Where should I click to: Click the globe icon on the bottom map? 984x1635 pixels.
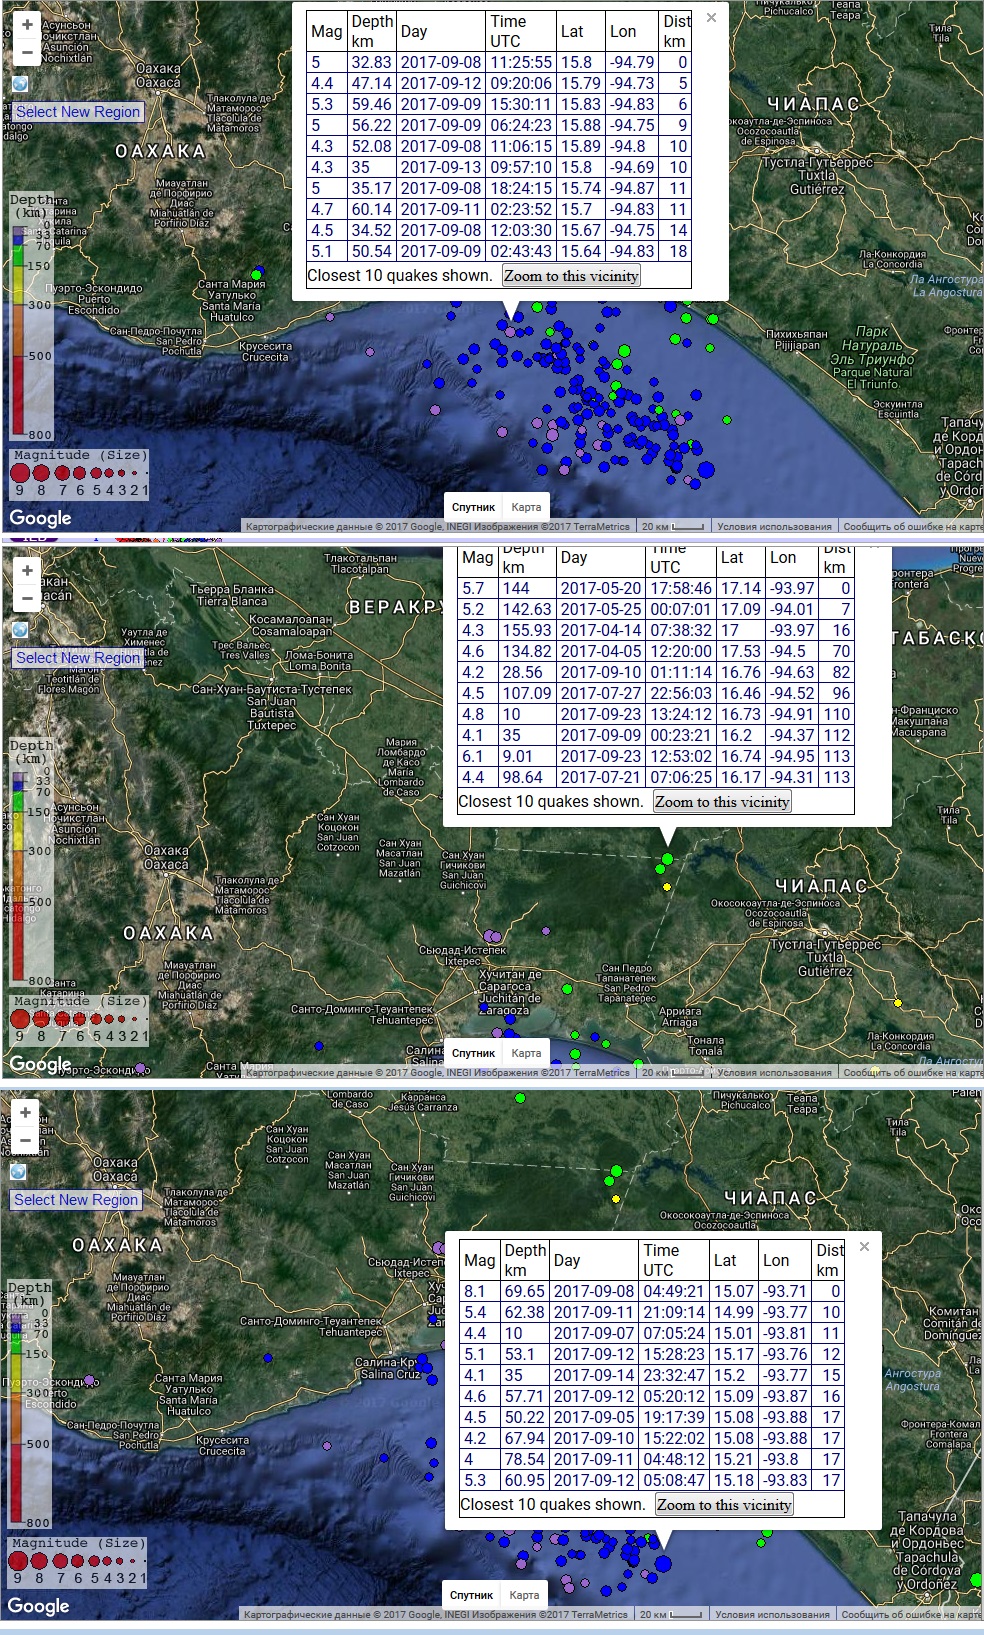coord(18,1172)
